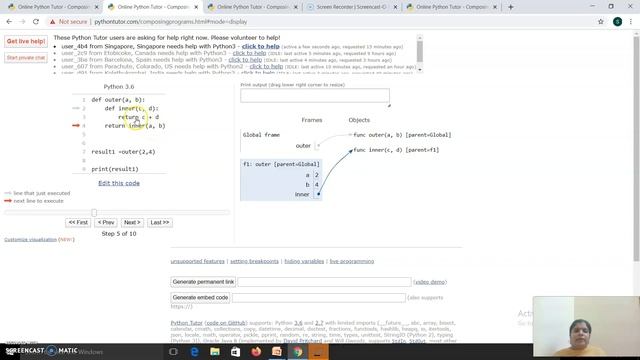This screenshot has height=360, width=640.
Task: Close the first Online Python Tutor tab
Action: (x=97, y=7)
